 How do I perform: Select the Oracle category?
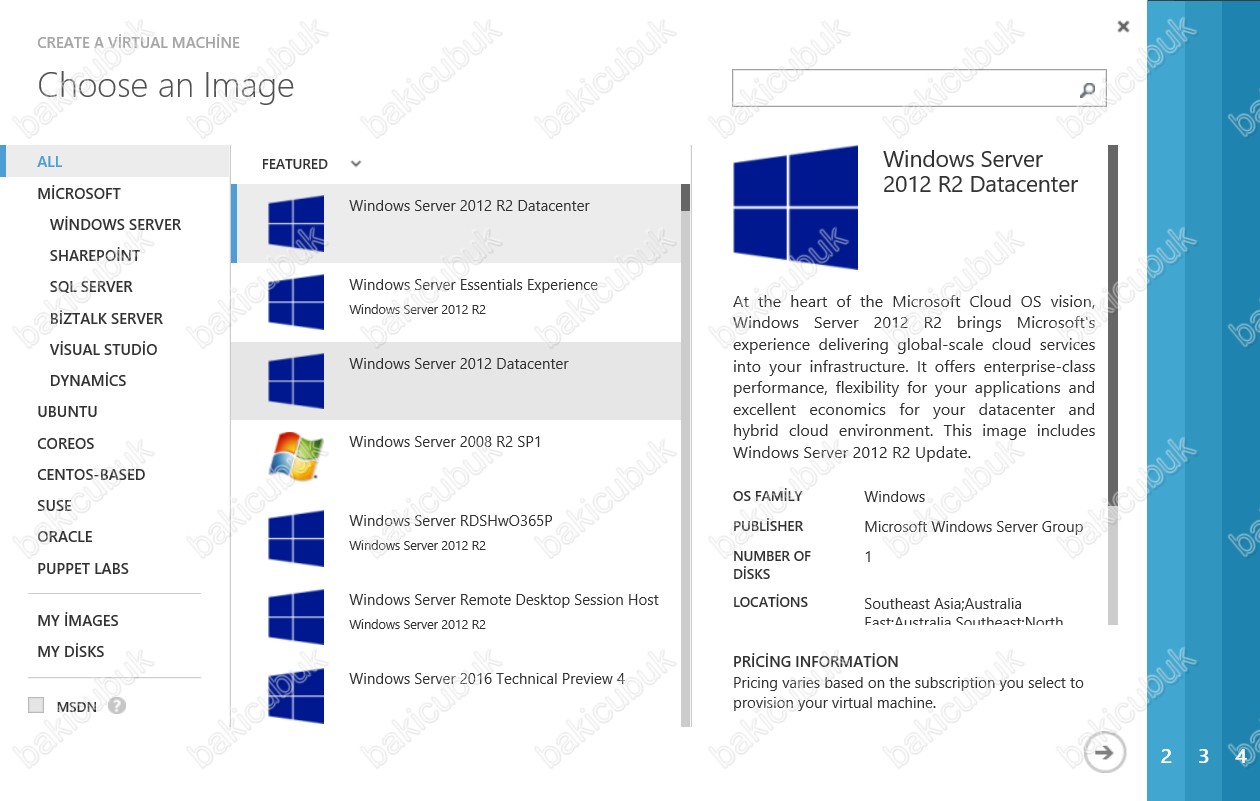65,536
